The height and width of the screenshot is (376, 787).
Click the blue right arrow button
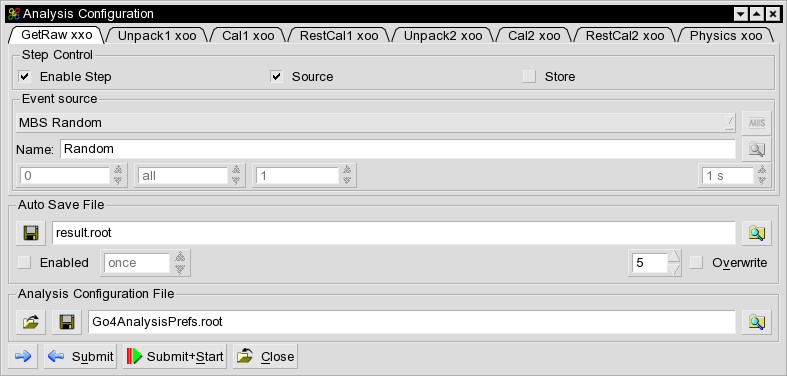(x=23, y=356)
